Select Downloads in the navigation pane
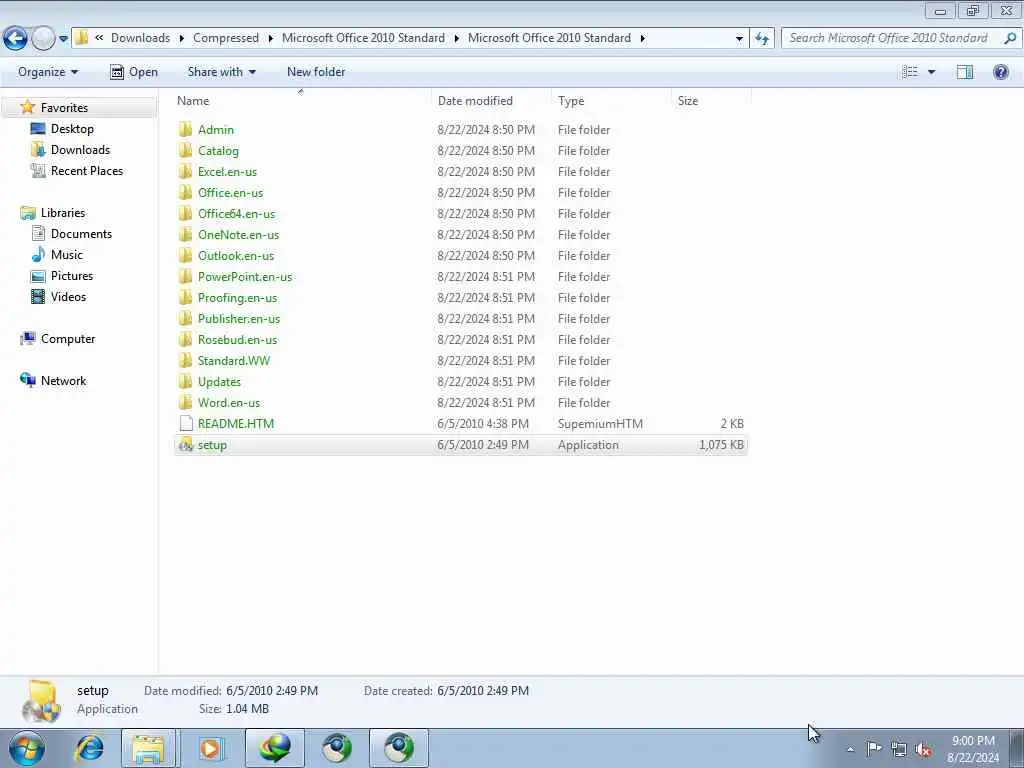Screen dimensions: 1024x768 (x=80, y=150)
